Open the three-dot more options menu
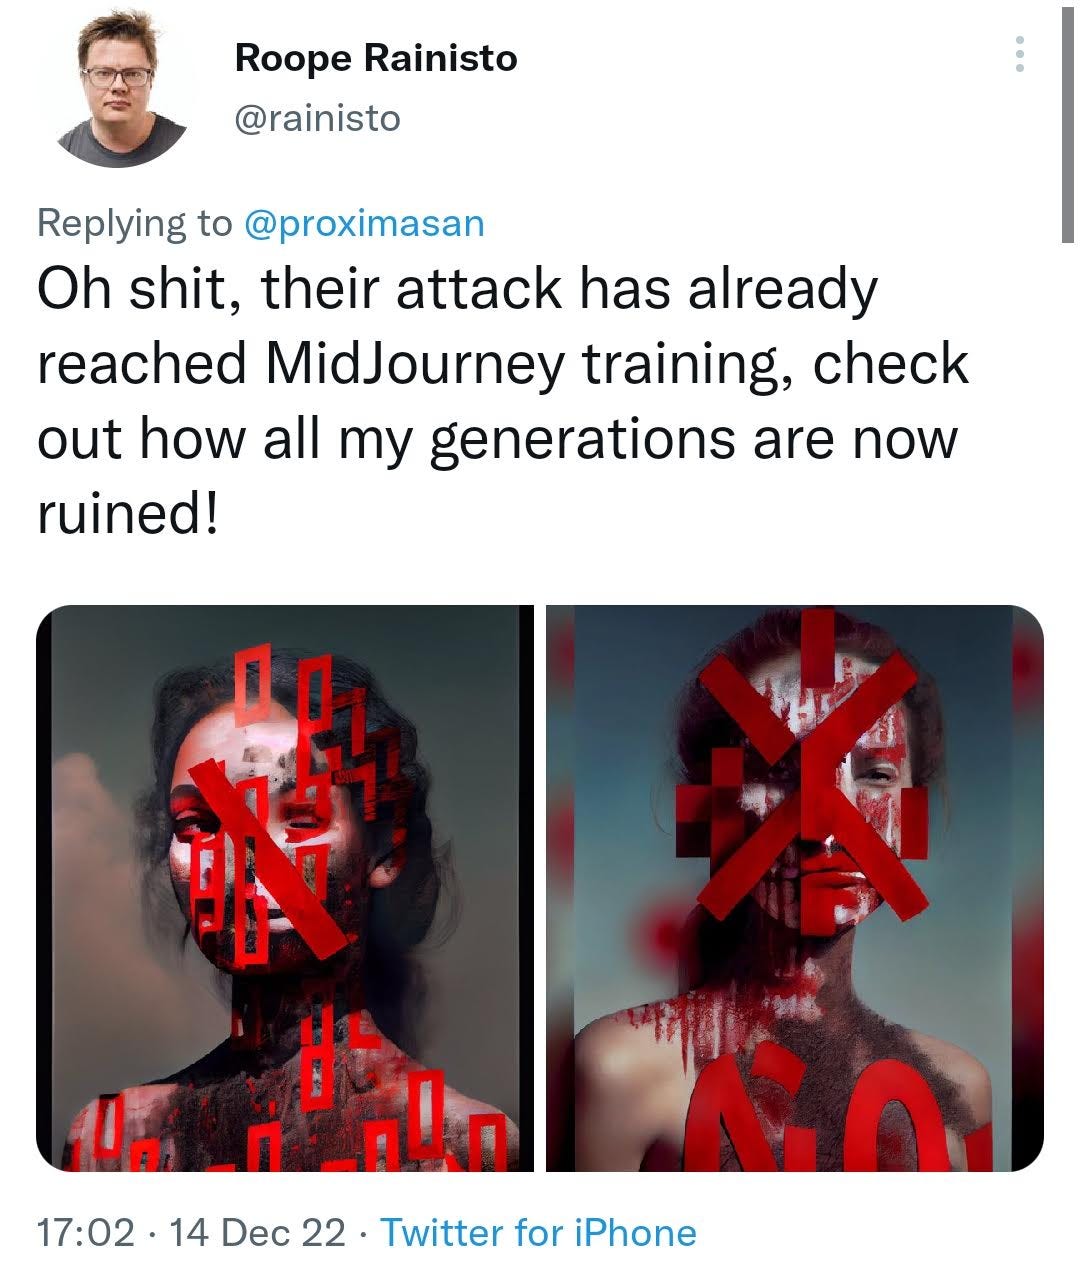 pos(1019,54)
